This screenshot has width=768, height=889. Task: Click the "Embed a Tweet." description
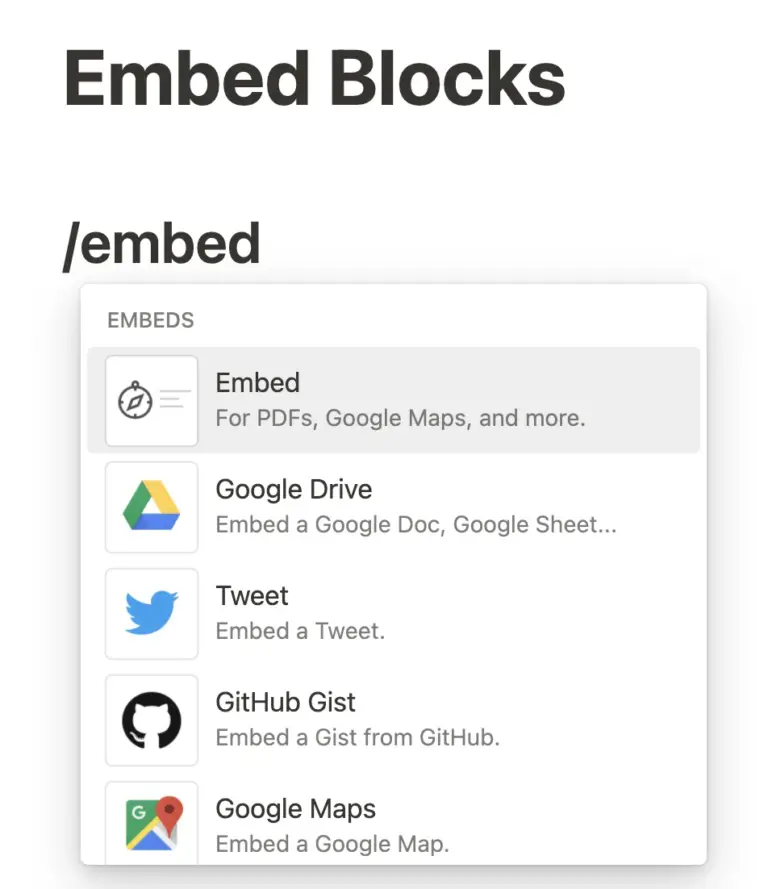300,631
